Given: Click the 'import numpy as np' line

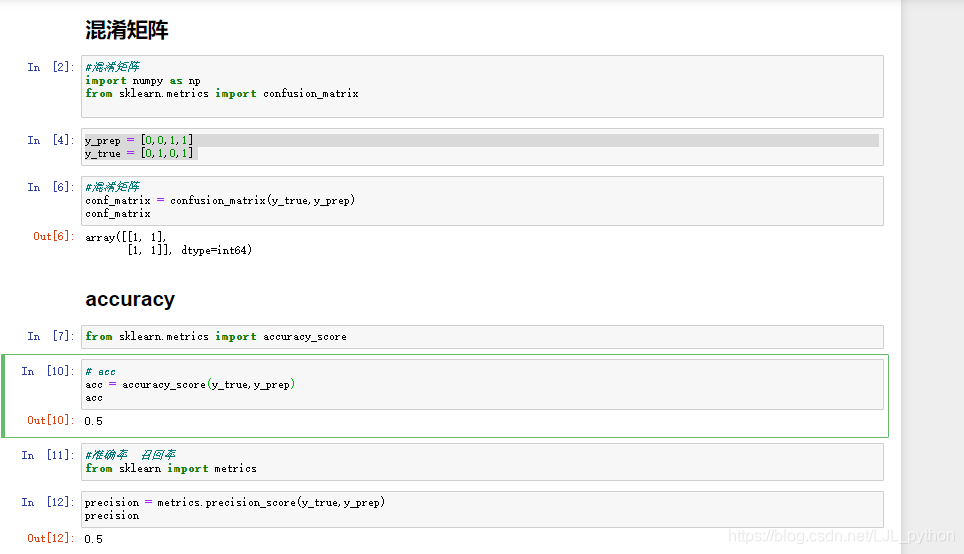Looking at the screenshot, I should pyautogui.click(x=143, y=81).
